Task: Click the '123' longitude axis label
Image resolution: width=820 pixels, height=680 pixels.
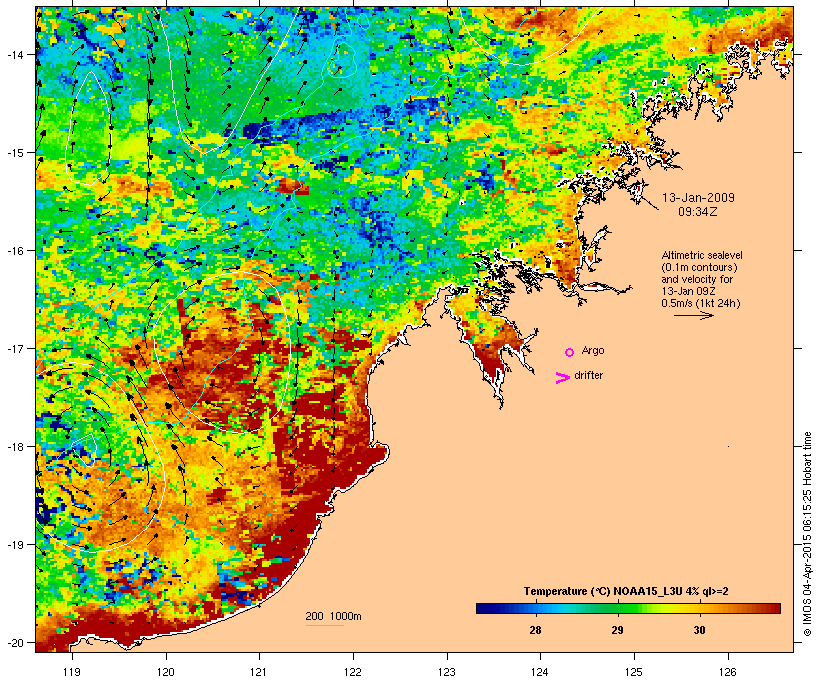Action: (x=447, y=672)
